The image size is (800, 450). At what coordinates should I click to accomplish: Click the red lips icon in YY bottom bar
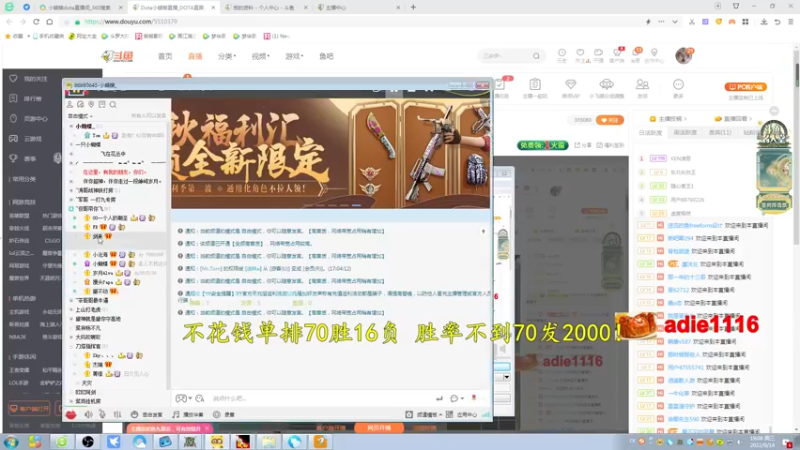(x=71, y=415)
